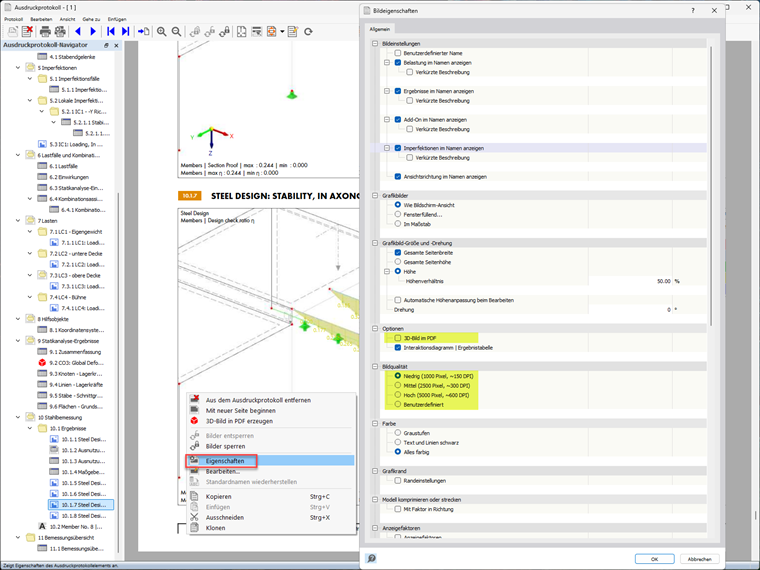Select 9.1 Zusammenfassung in navigator
The width and height of the screenshot is (760, 570).
(70, 352)
